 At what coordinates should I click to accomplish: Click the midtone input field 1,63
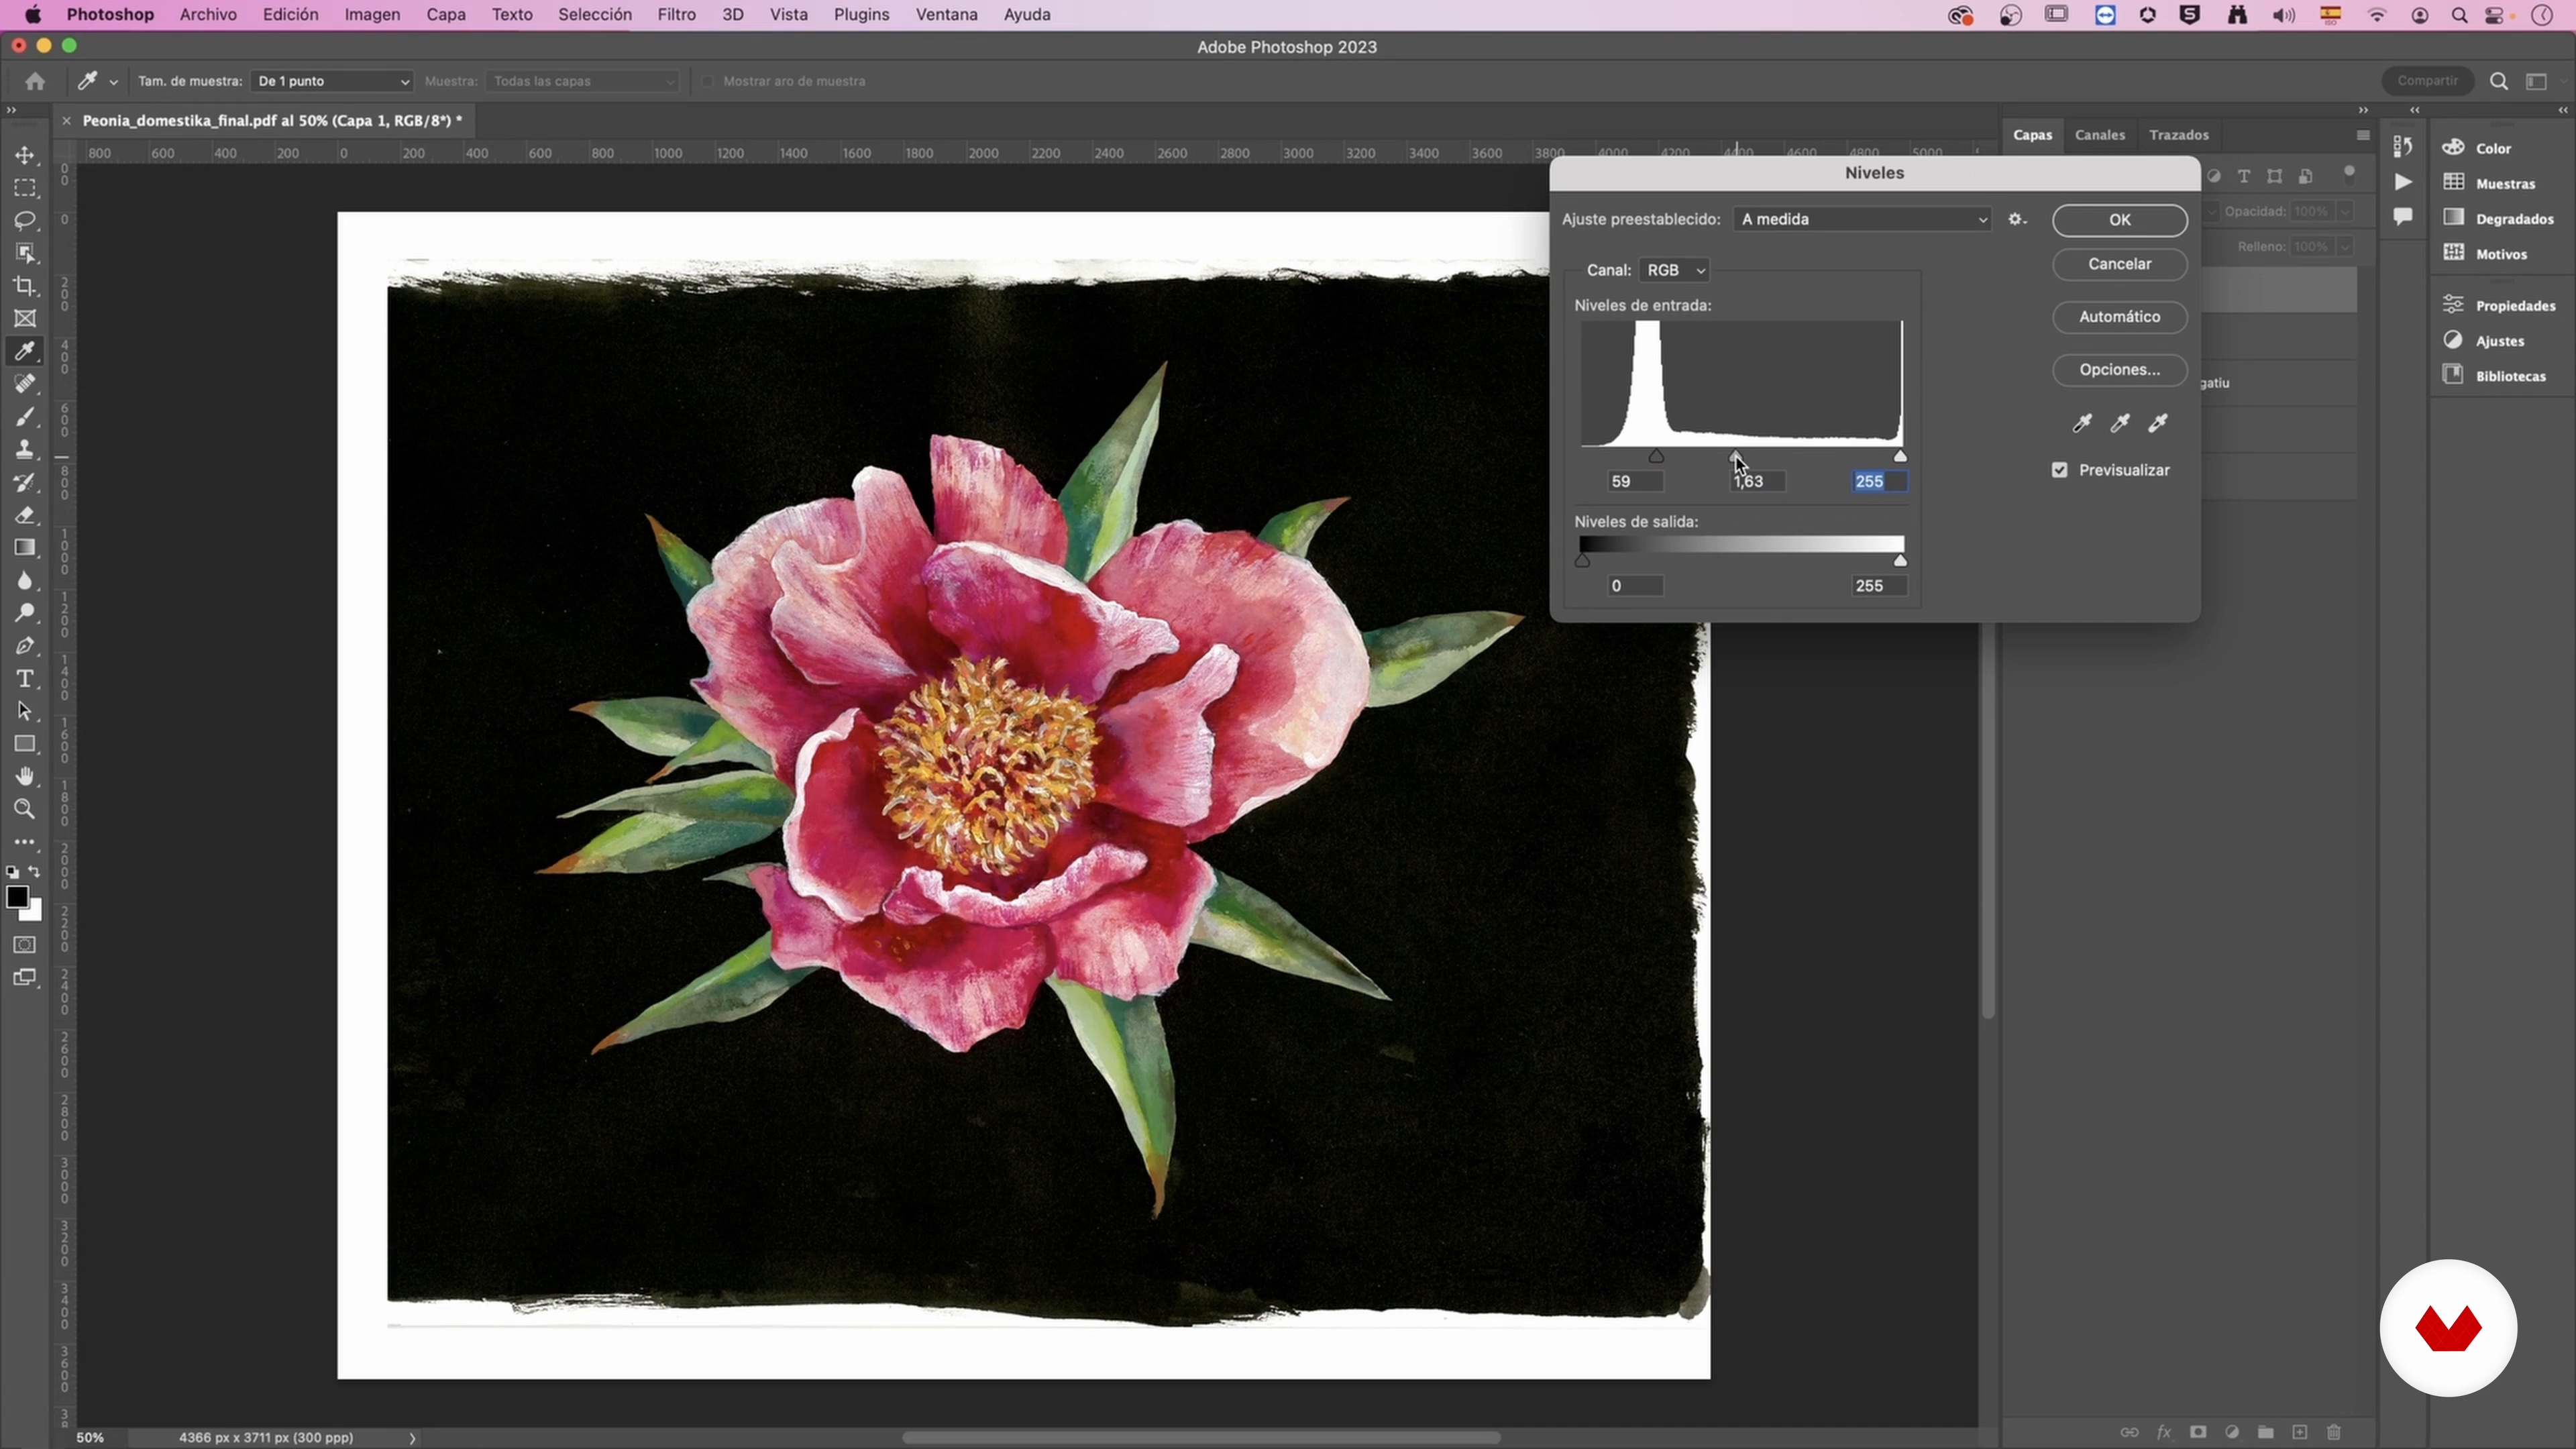(x=1757, y=481)
